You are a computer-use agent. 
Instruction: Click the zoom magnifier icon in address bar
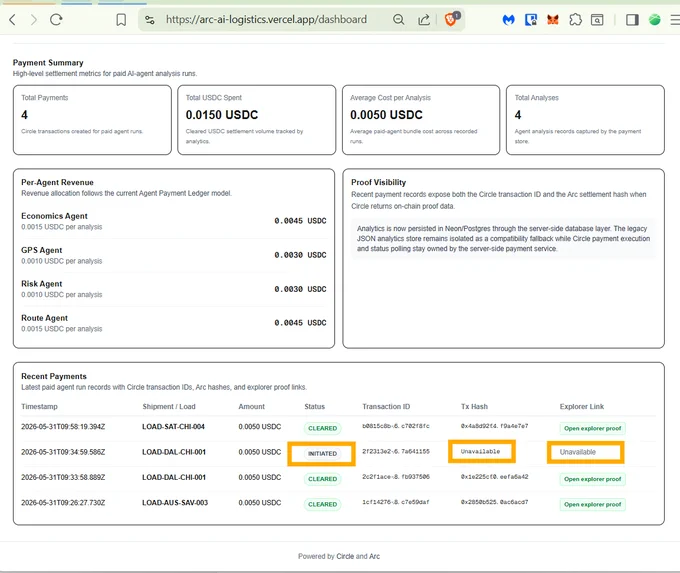tap(399, 20)
